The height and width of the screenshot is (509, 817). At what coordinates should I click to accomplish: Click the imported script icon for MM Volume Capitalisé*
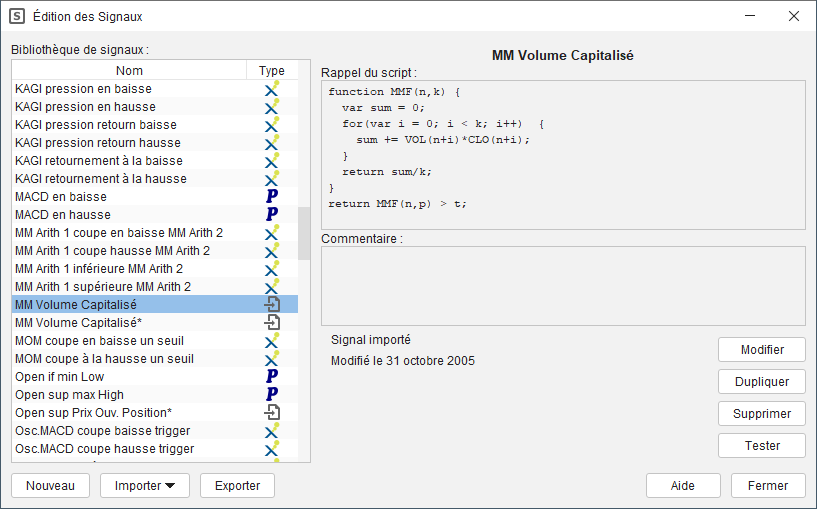[x=271, y=323]
